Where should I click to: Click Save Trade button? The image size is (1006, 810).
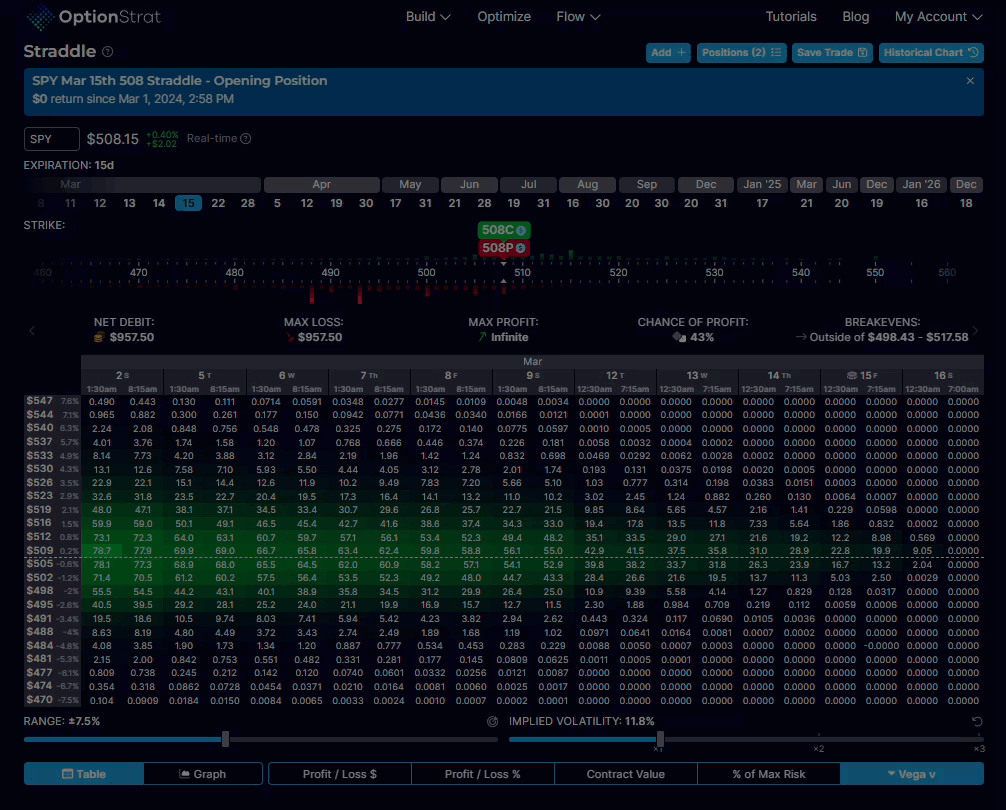pos(831,53)
